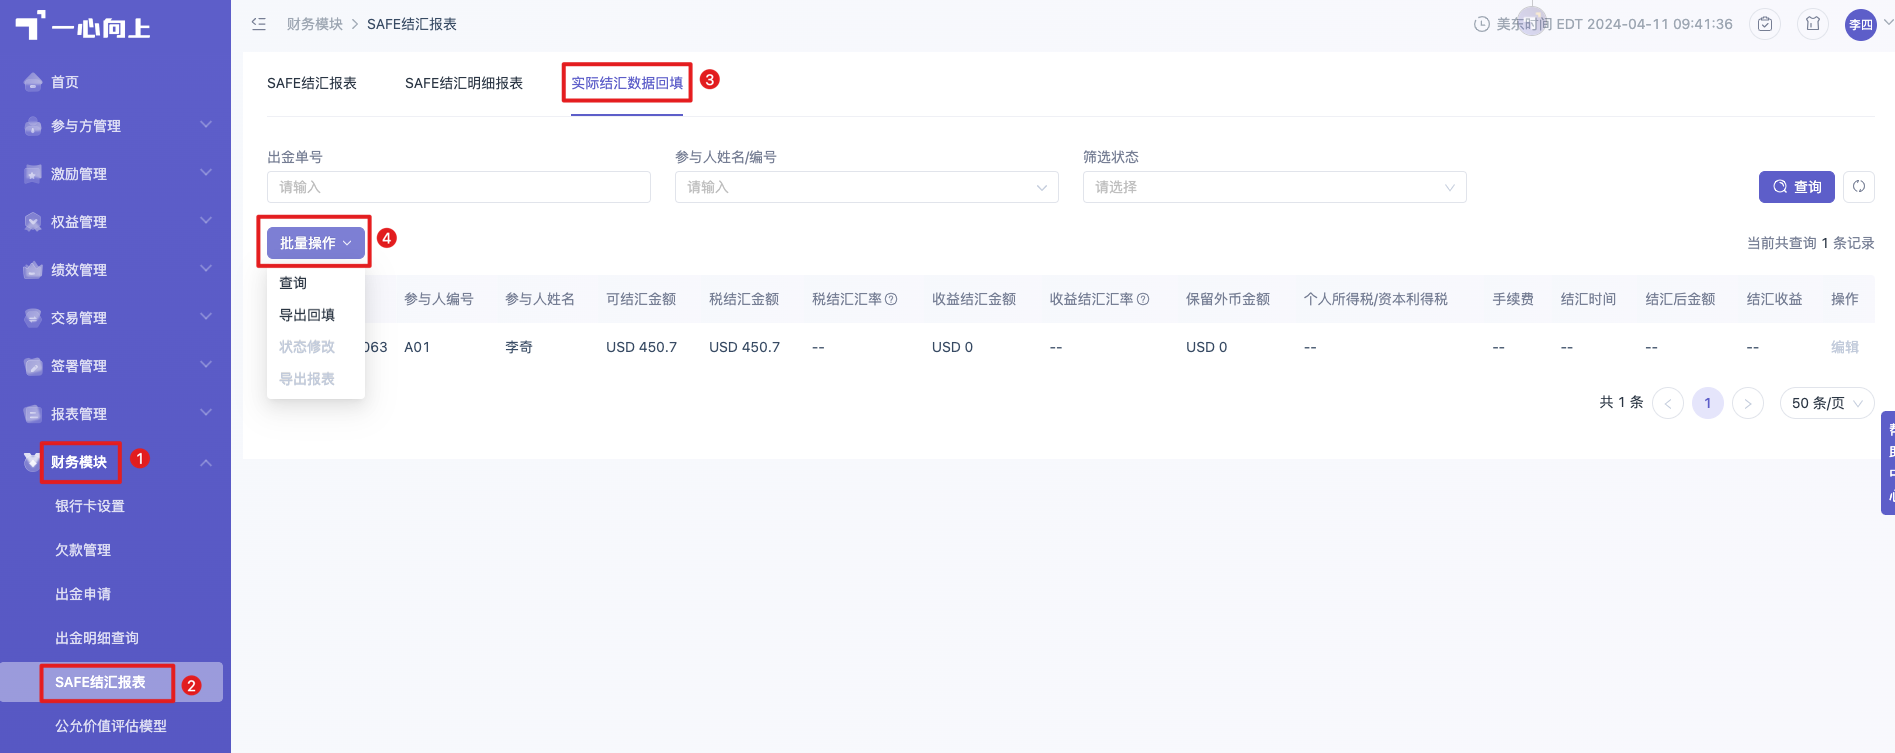Click the 激励管理 sidebar icon
The width and height of the screenshot is (1895, 753).
click(x=33, y=174)
